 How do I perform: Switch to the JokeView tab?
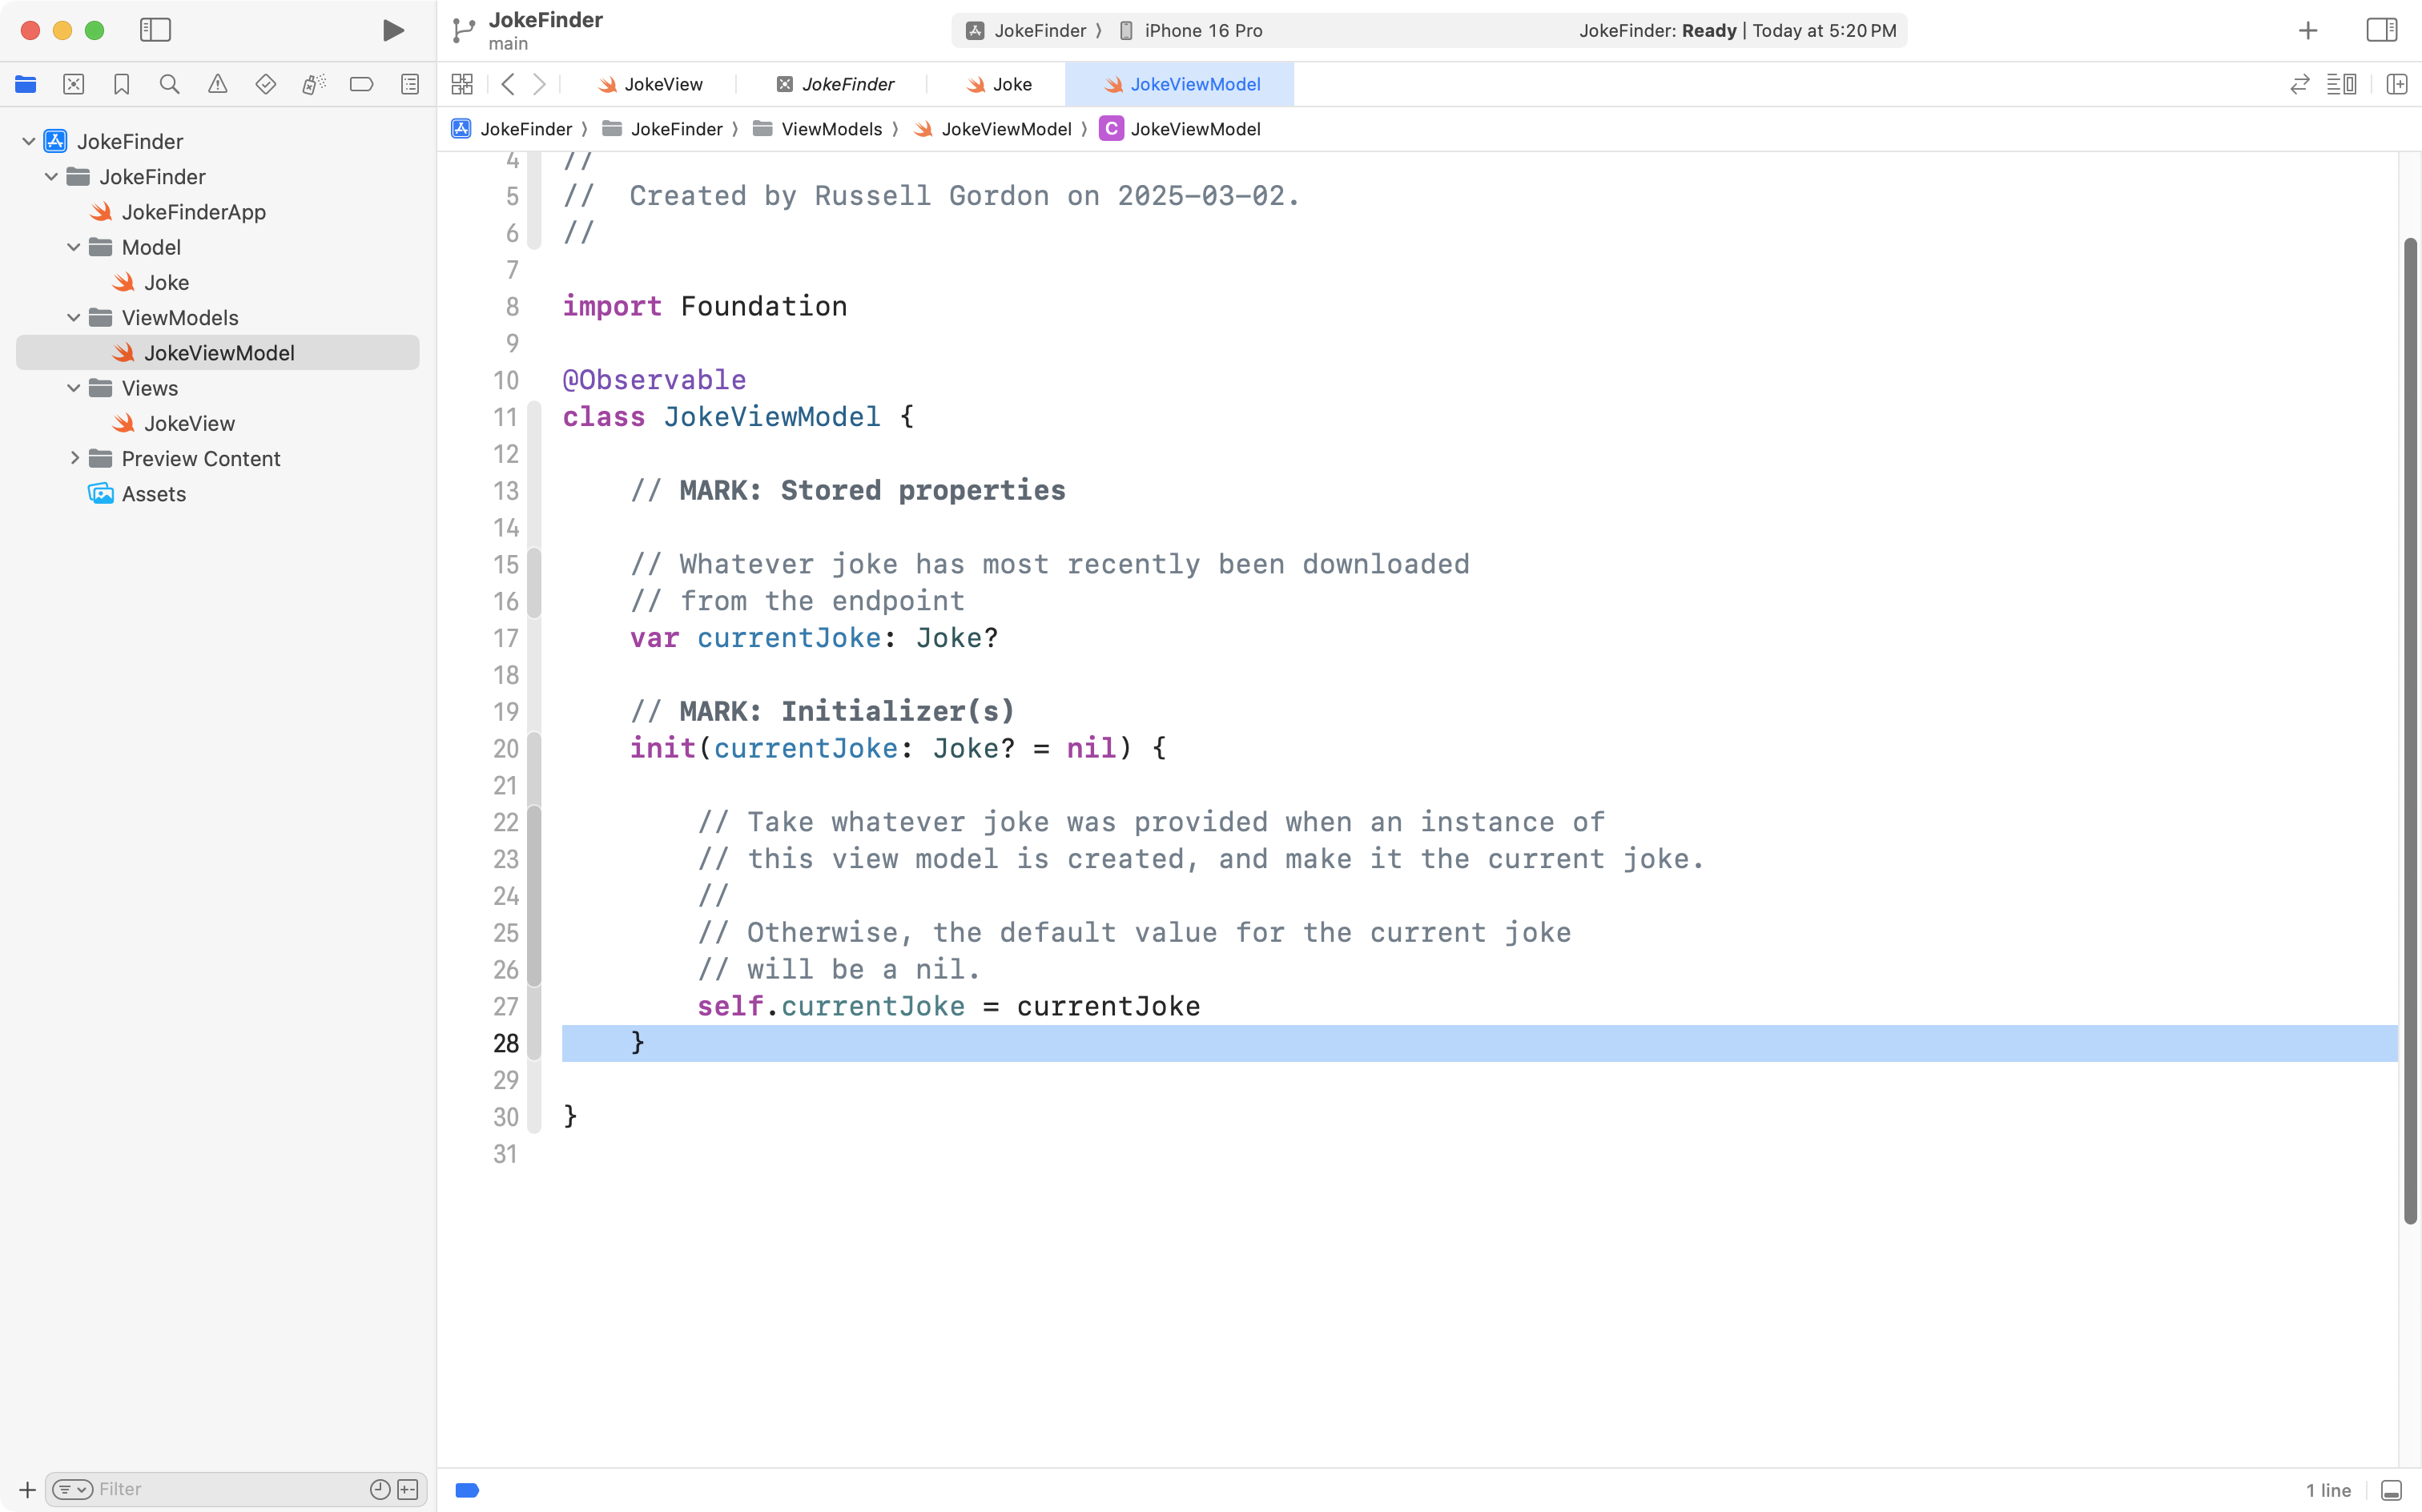pos(651,84)
